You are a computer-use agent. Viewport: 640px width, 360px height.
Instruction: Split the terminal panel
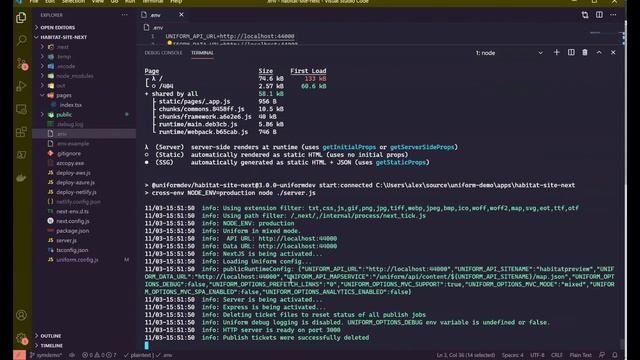571,53
